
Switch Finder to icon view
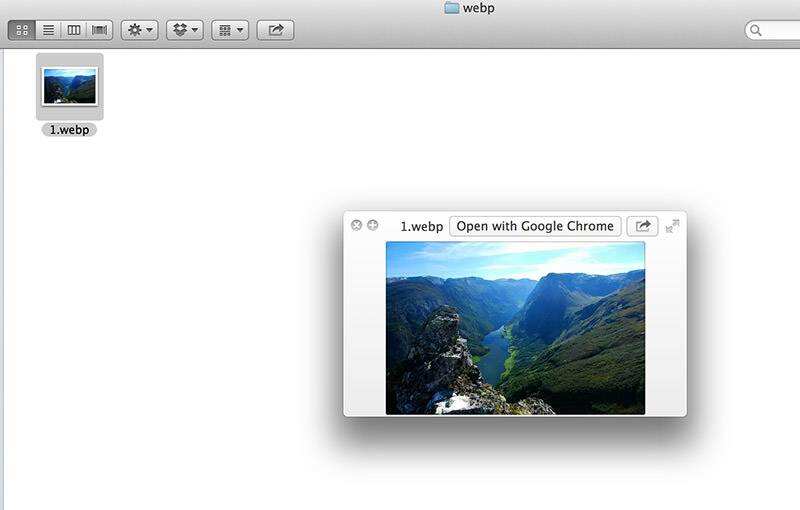click(x=22, y=31)
